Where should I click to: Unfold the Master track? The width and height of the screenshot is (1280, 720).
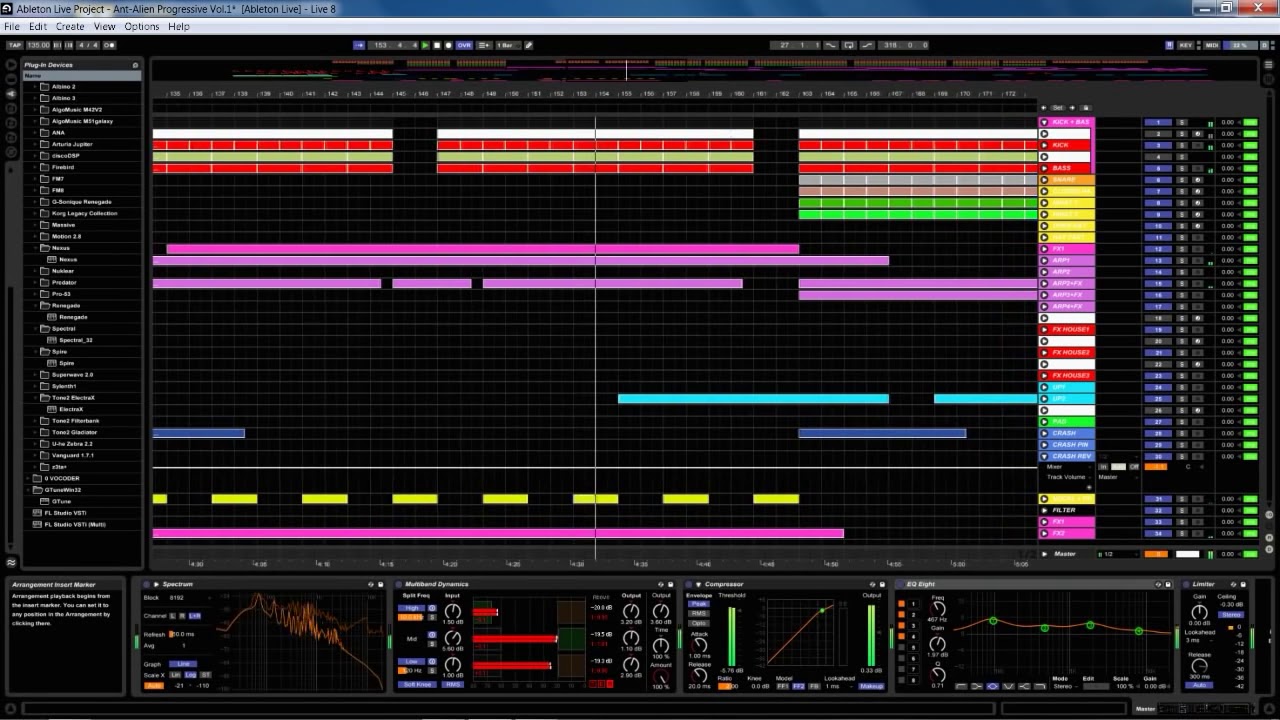[1044, 553]
